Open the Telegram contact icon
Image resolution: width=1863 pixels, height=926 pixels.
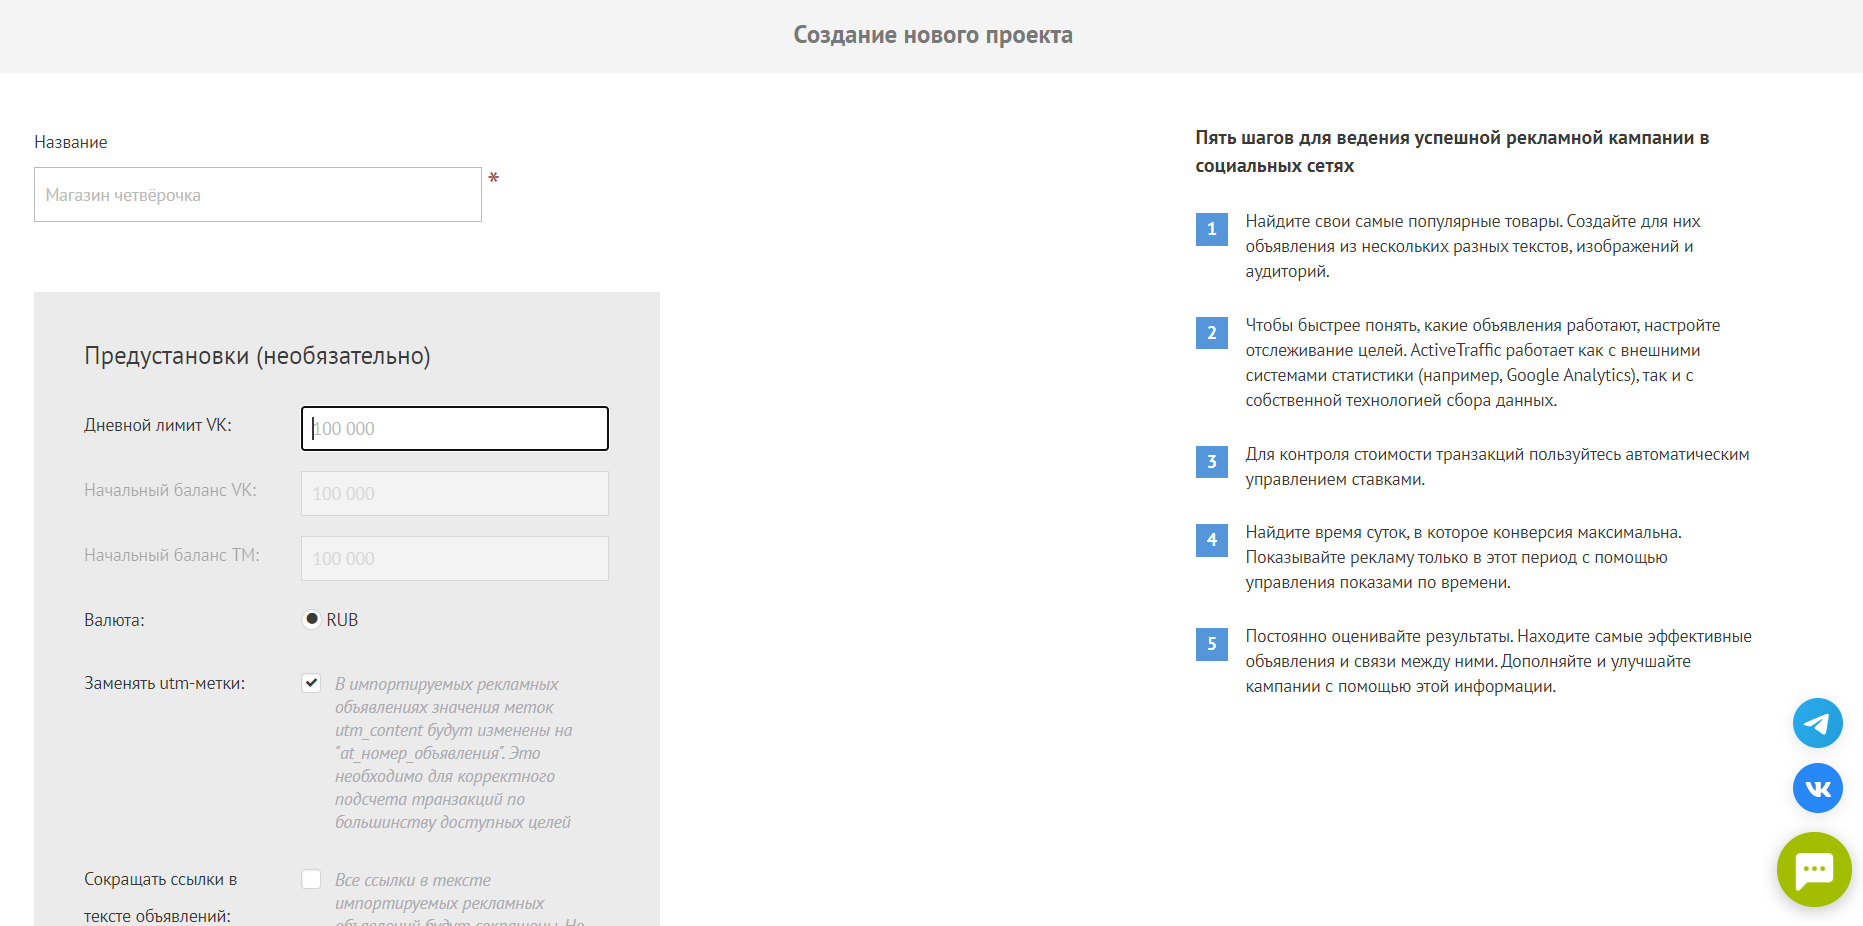(x=1817, y=723)
